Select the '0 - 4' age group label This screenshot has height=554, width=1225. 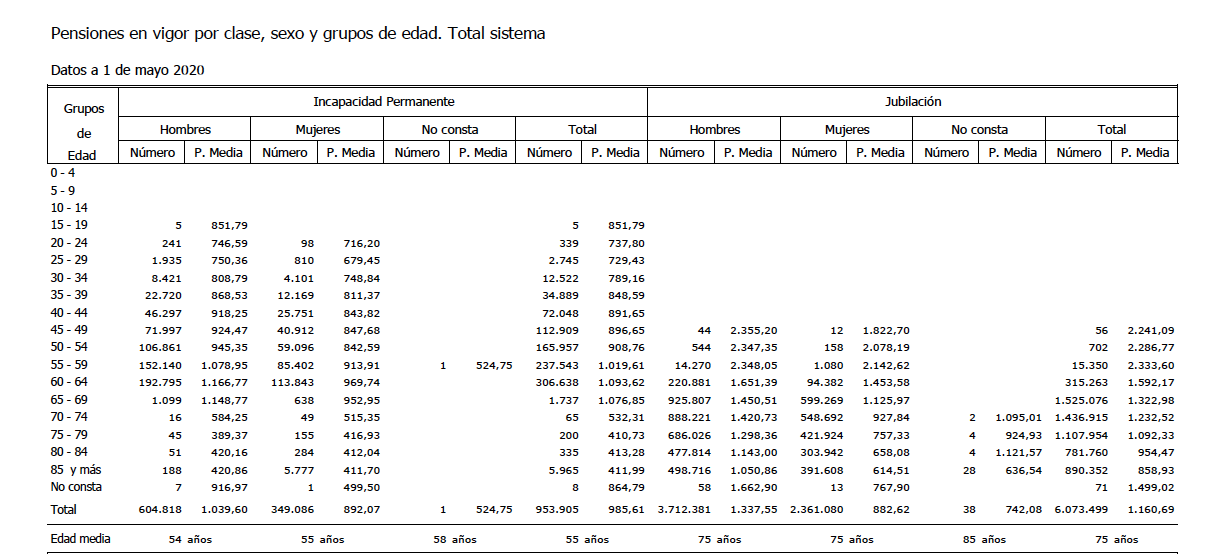pyautogui.click(x=63, y=173)
